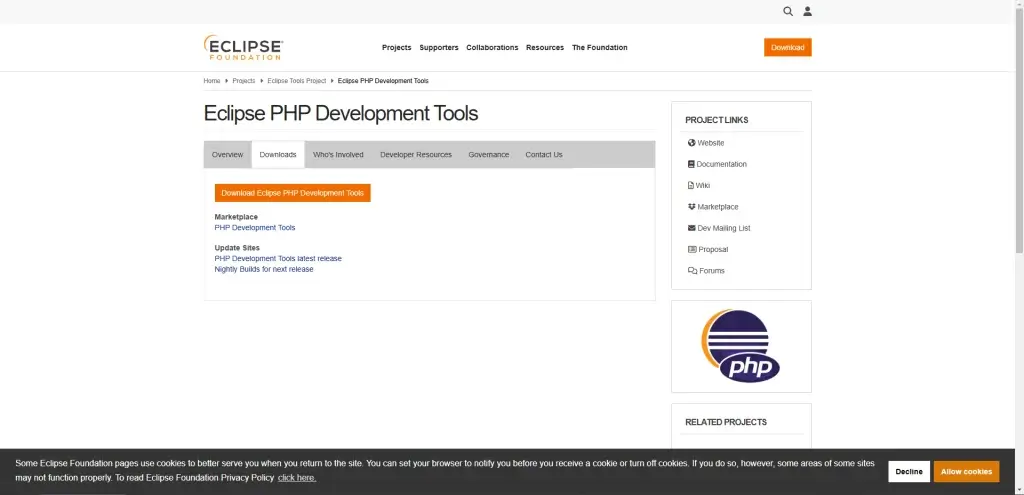Viewport: 1024px width, 495px height.
Task: Click the page vertical scrollbar
Action: (1019, 131)
